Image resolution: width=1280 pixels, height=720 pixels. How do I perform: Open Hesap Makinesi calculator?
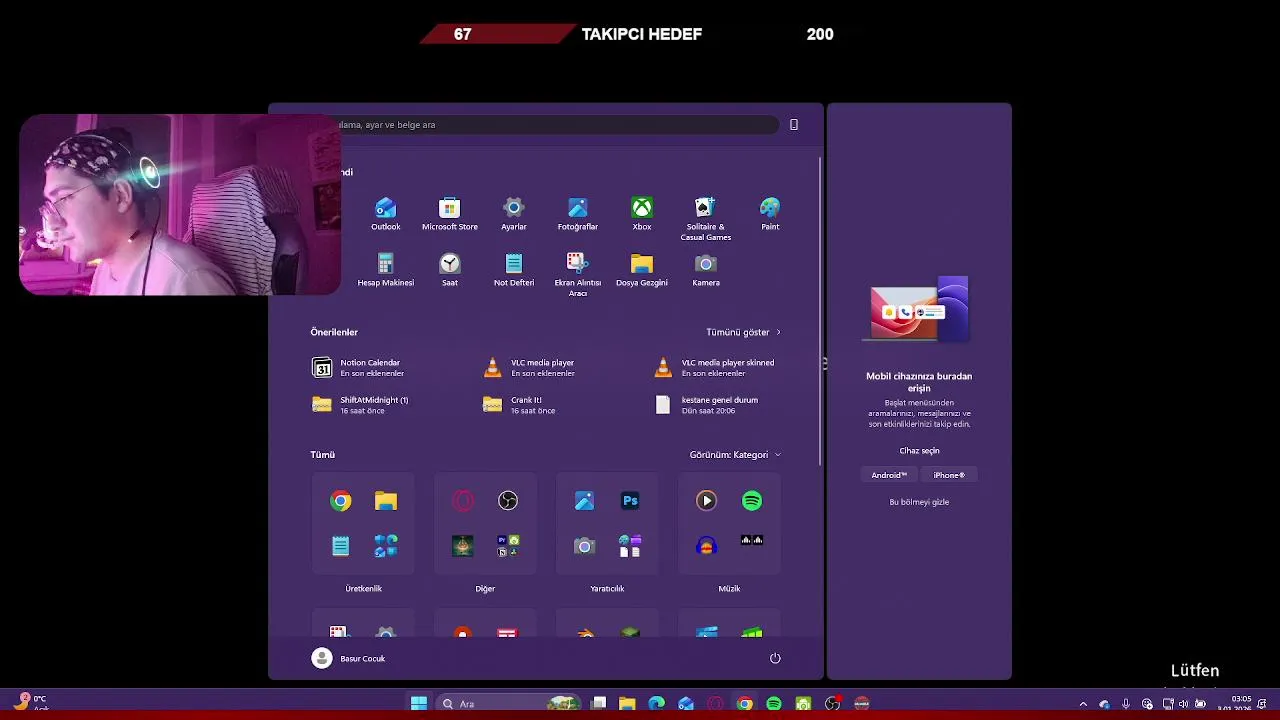[x=385, y=270]
